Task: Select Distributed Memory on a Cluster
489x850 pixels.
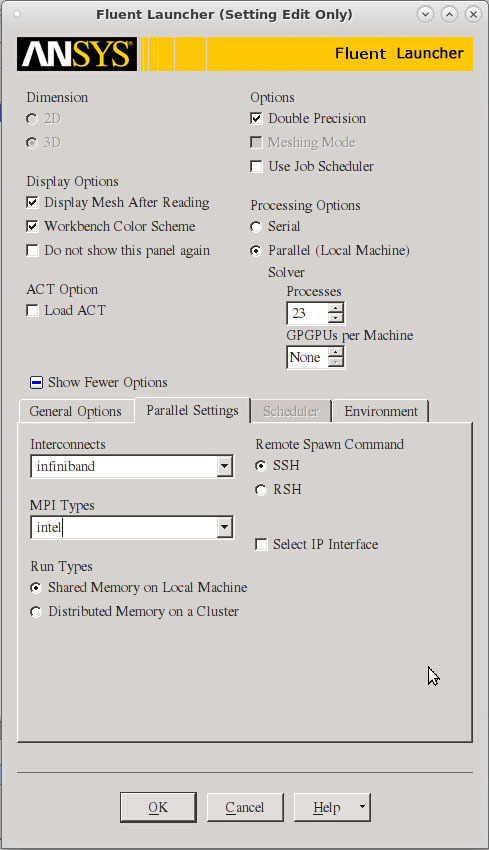Action: (x=36, y=611)
